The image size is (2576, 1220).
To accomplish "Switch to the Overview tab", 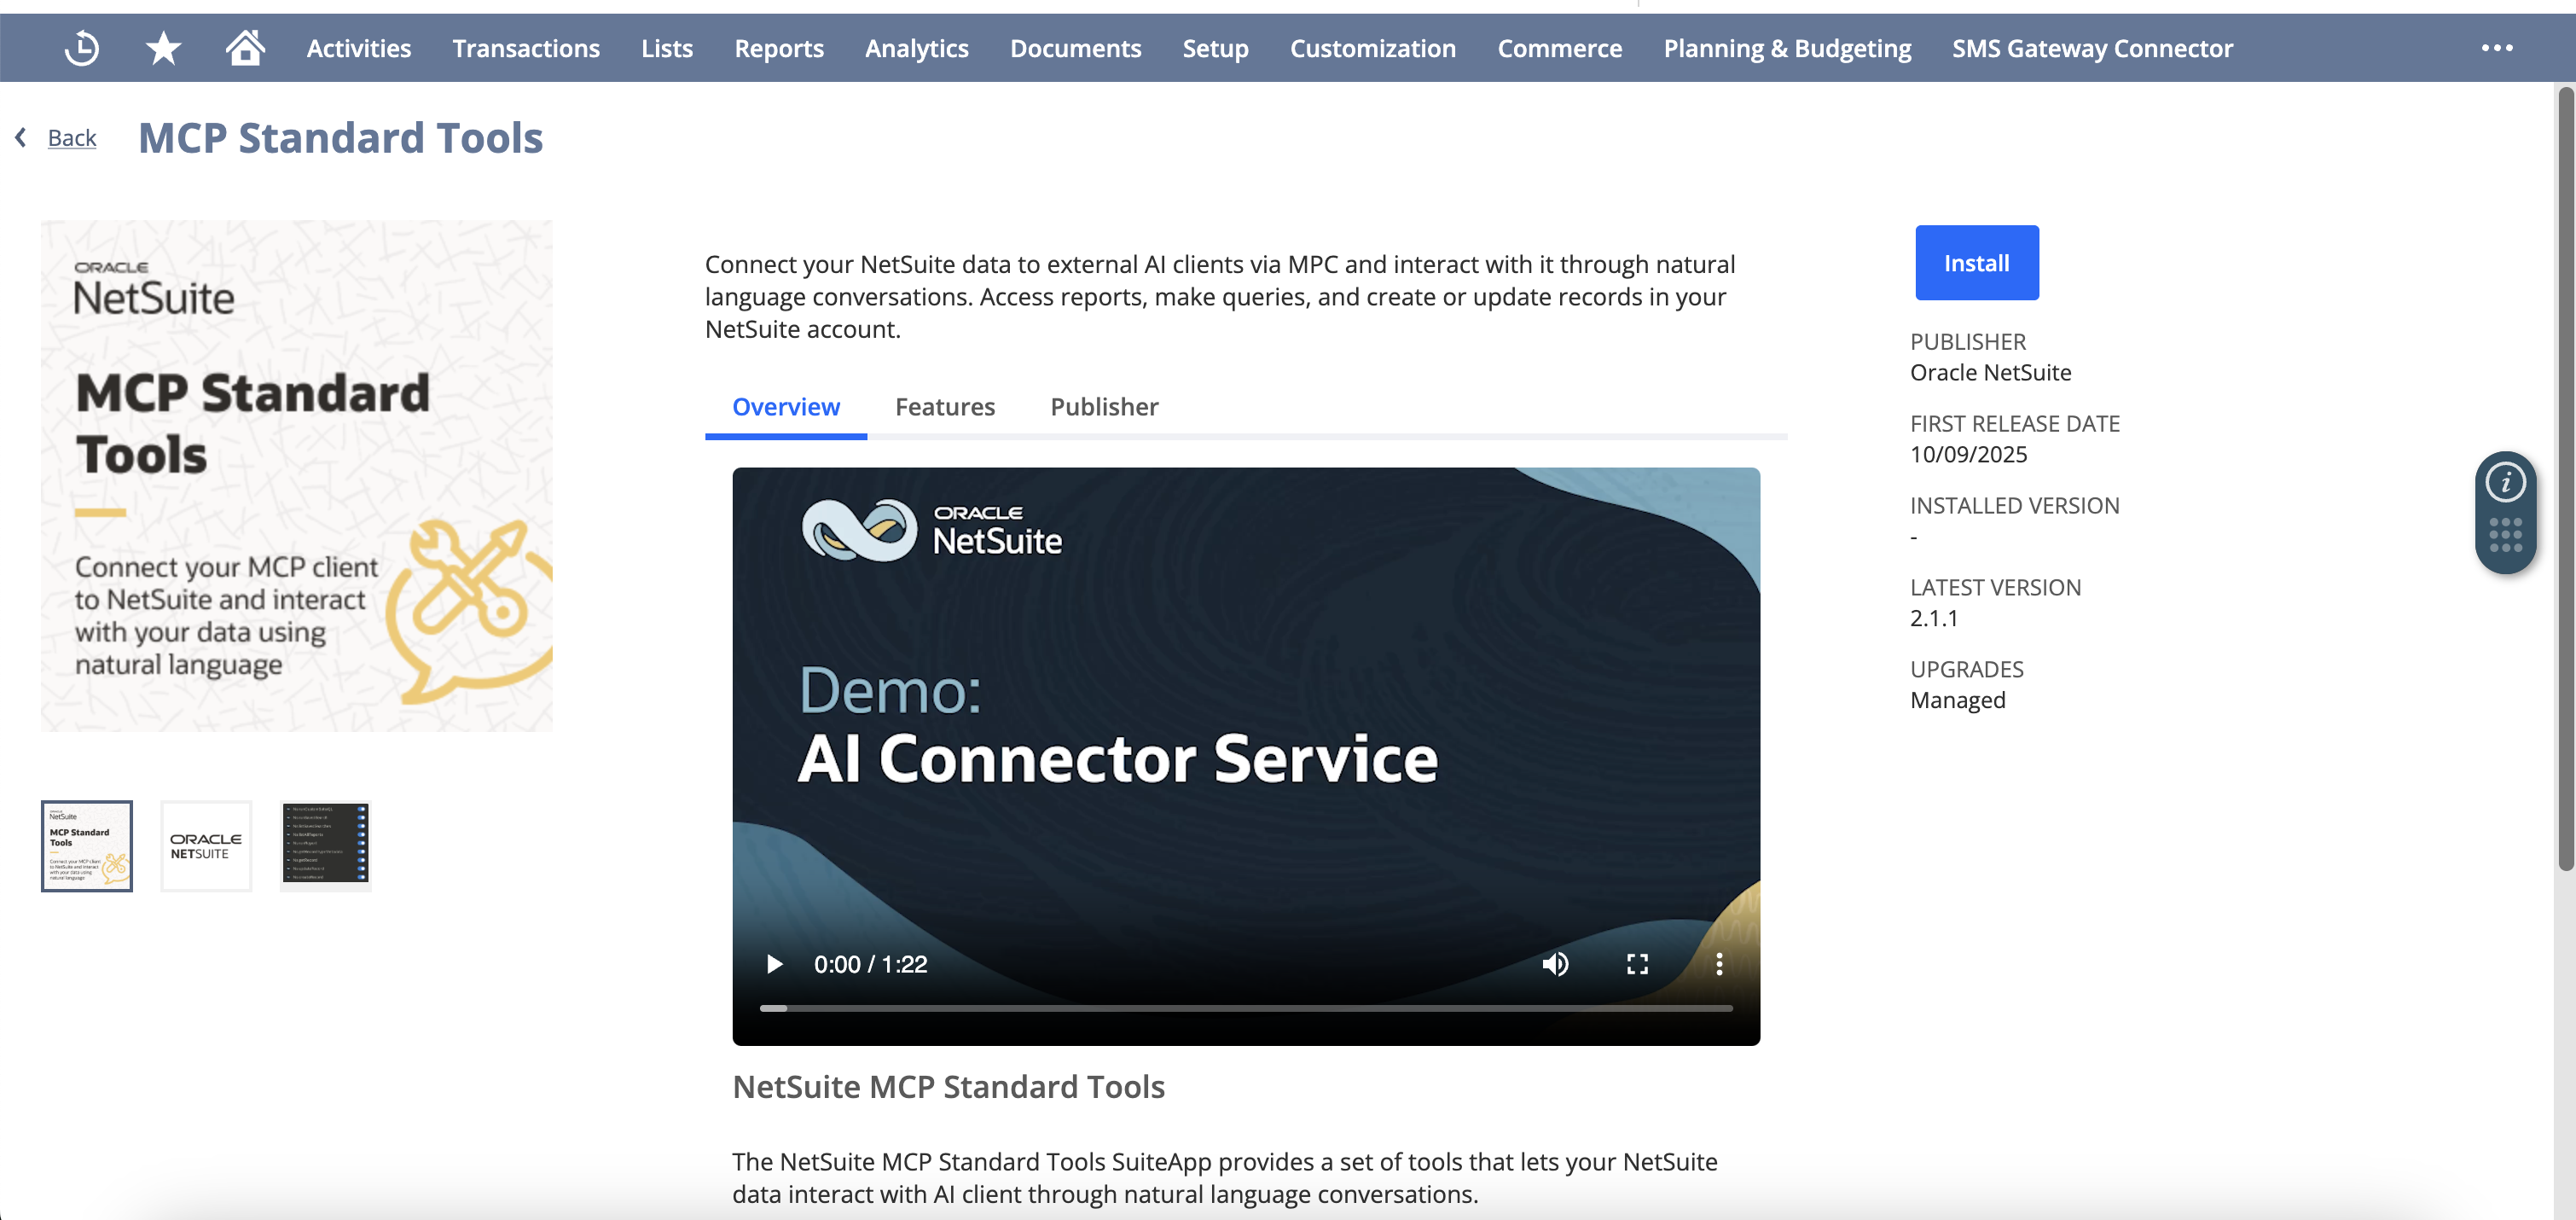I will tap(786, 407).
